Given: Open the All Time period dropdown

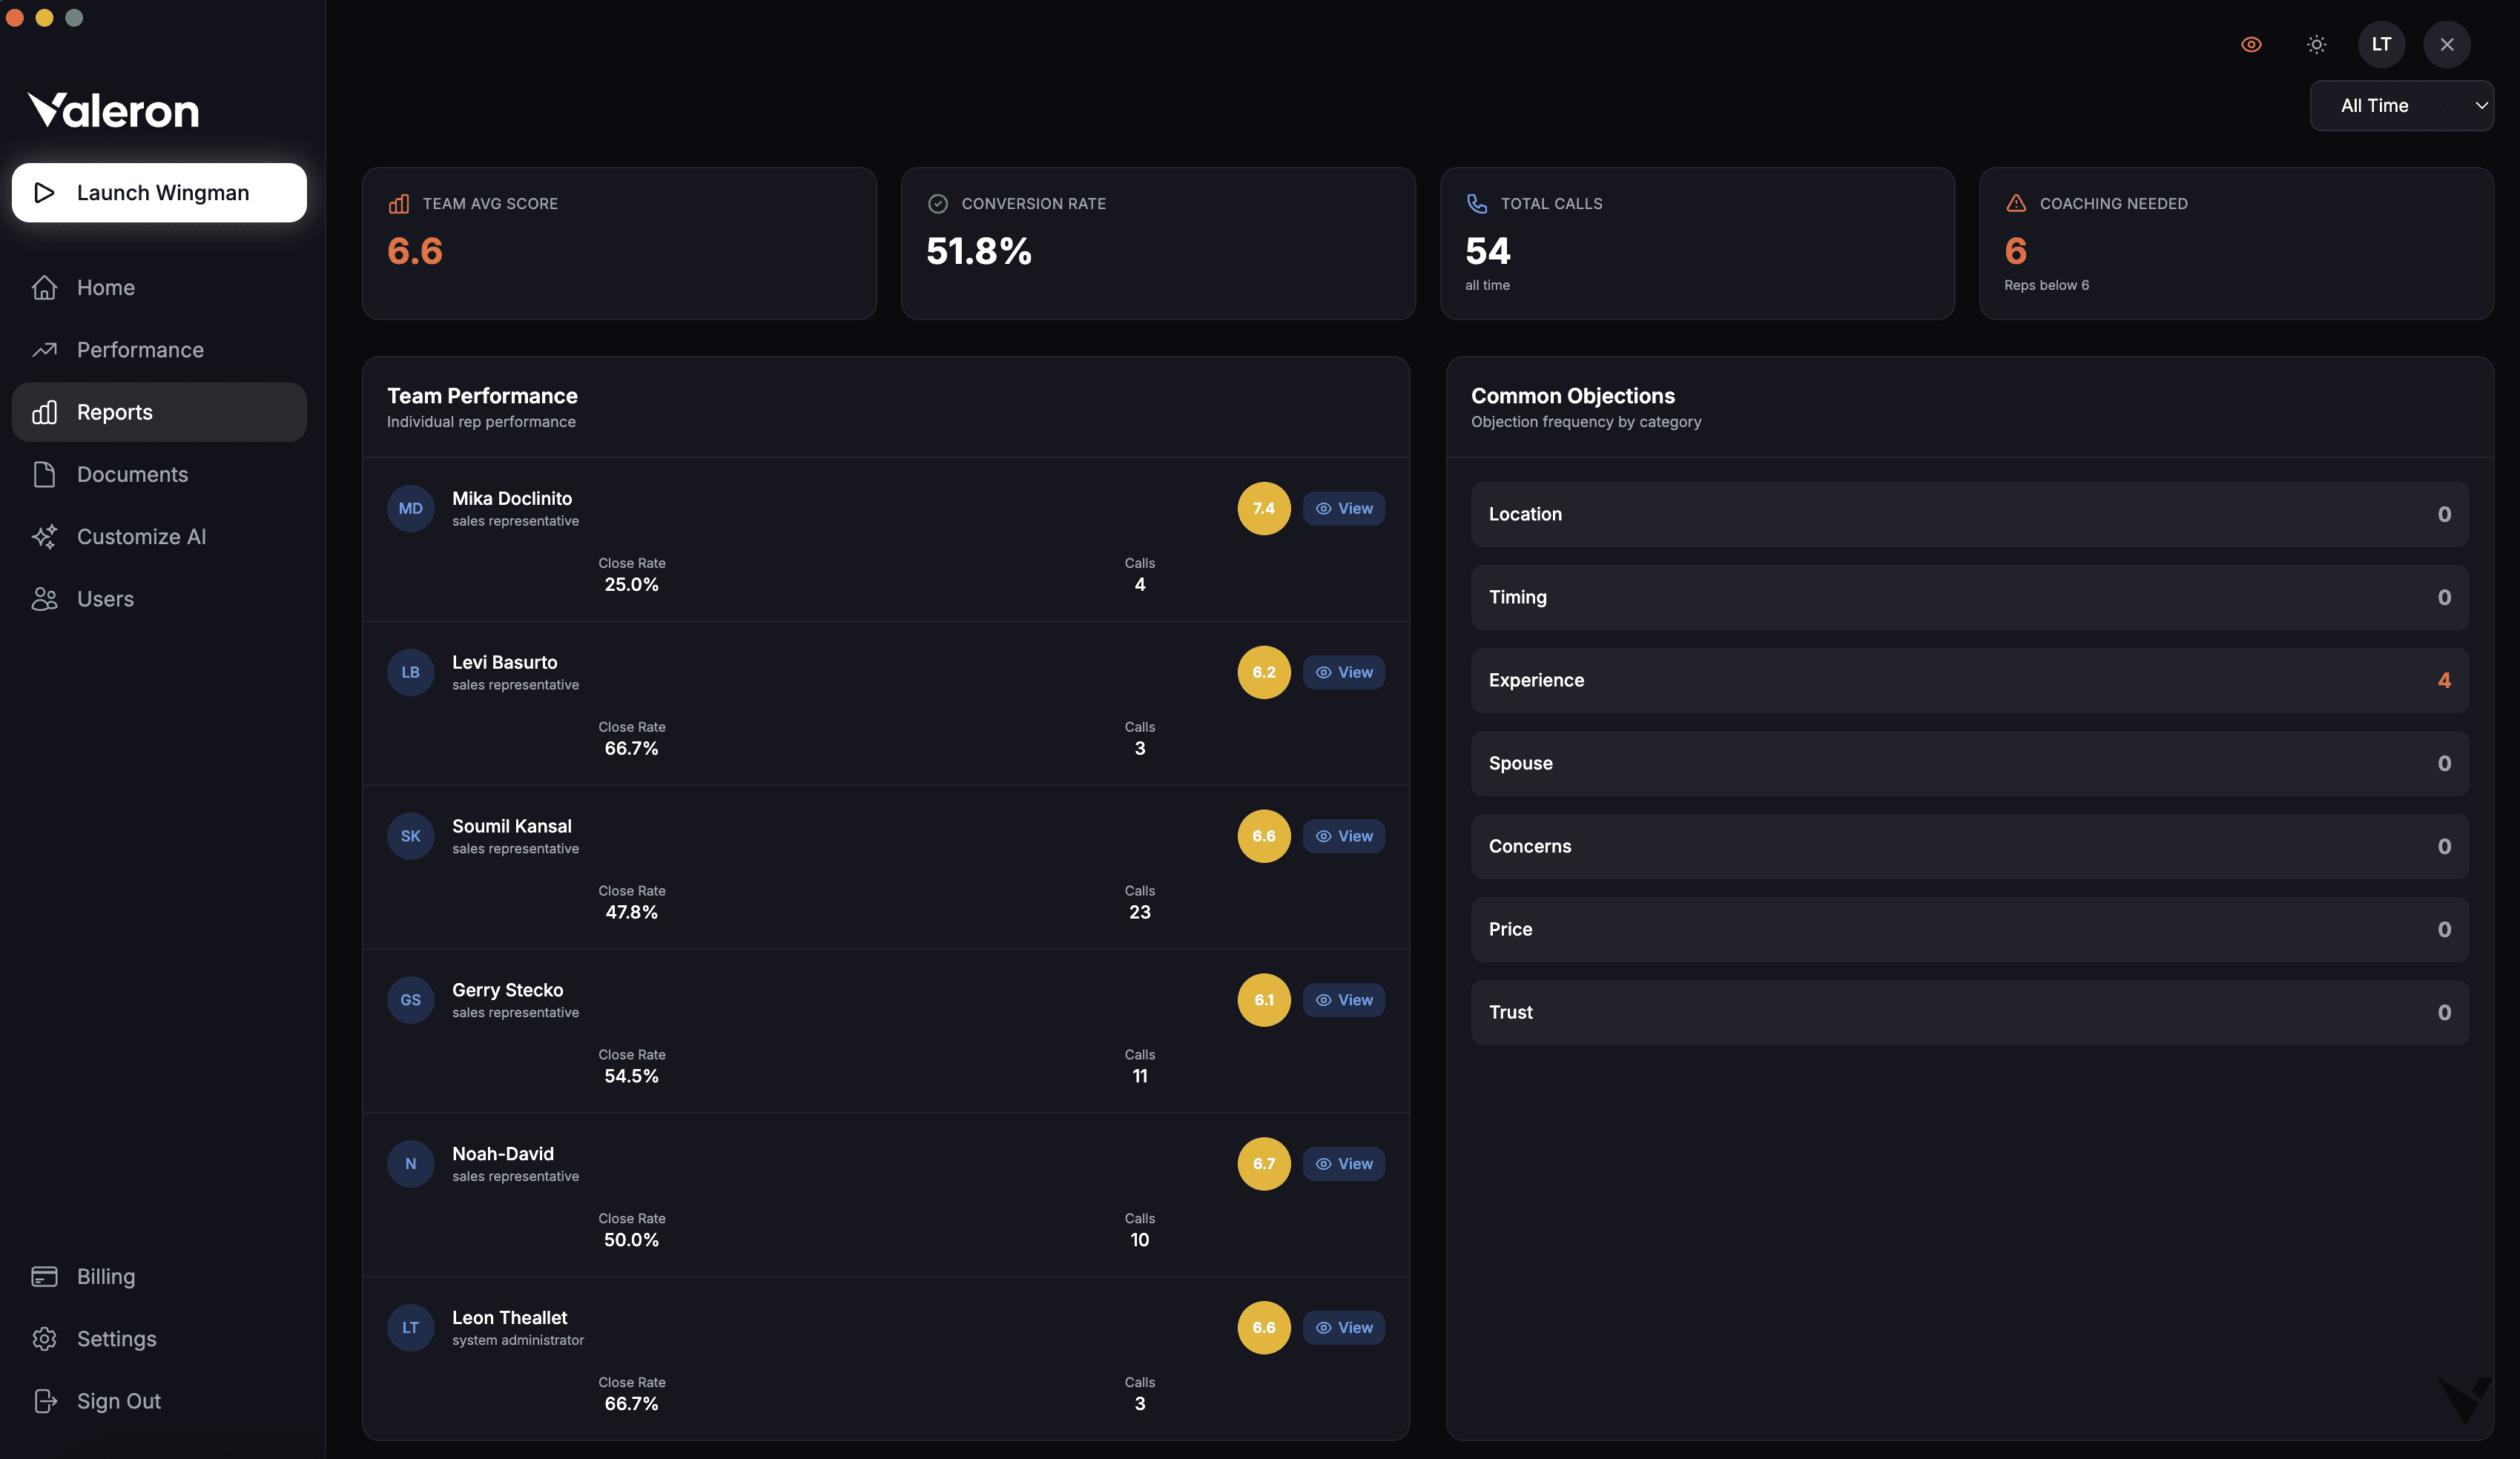Looking at the screenshot, I should click(x=2401, y=106).
